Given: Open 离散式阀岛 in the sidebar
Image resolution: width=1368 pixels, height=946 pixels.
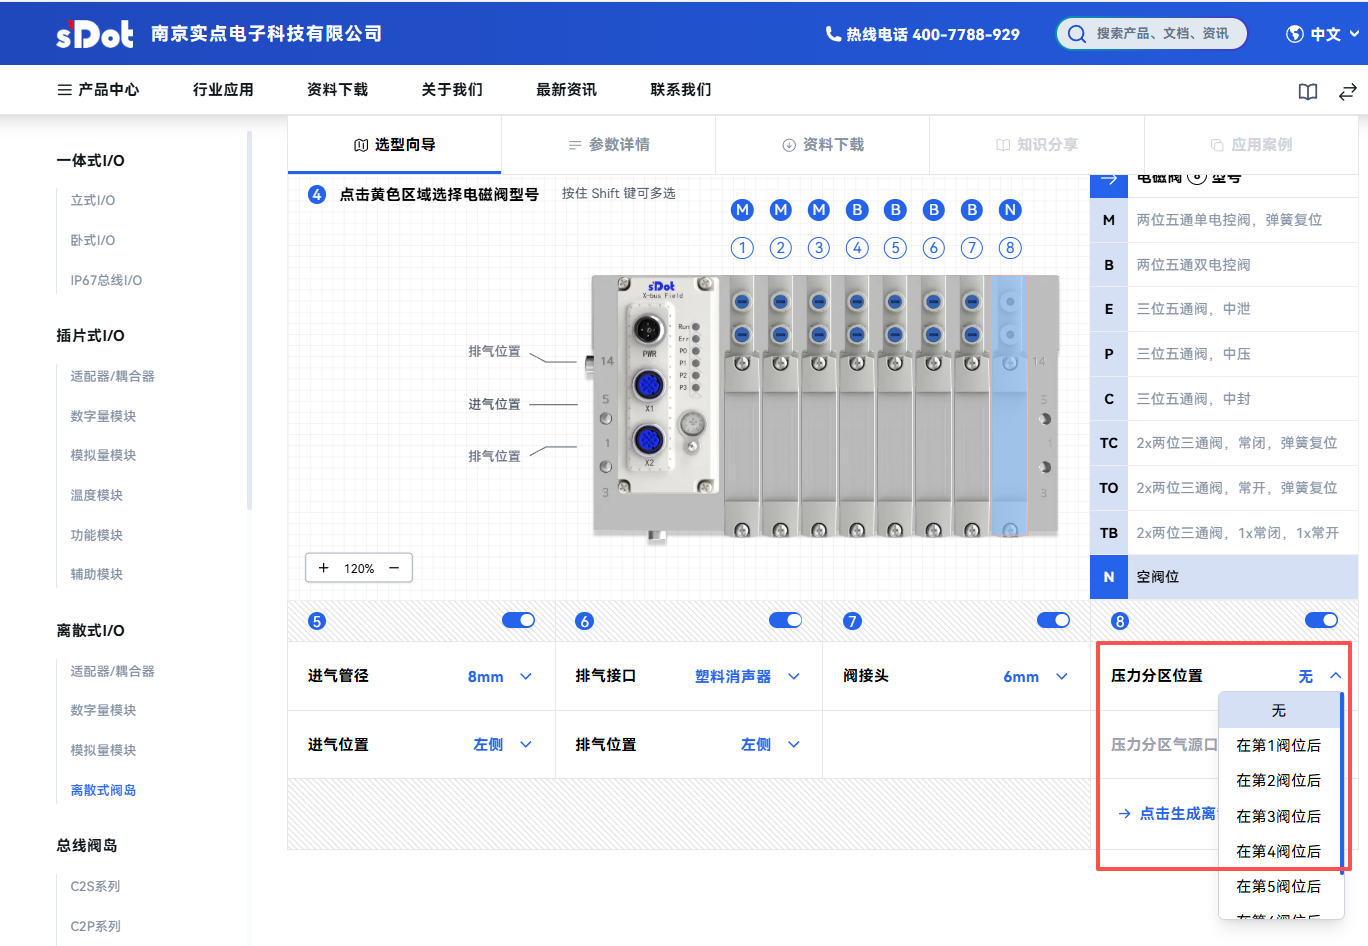Looking at the screenshot, I should 103,790.
